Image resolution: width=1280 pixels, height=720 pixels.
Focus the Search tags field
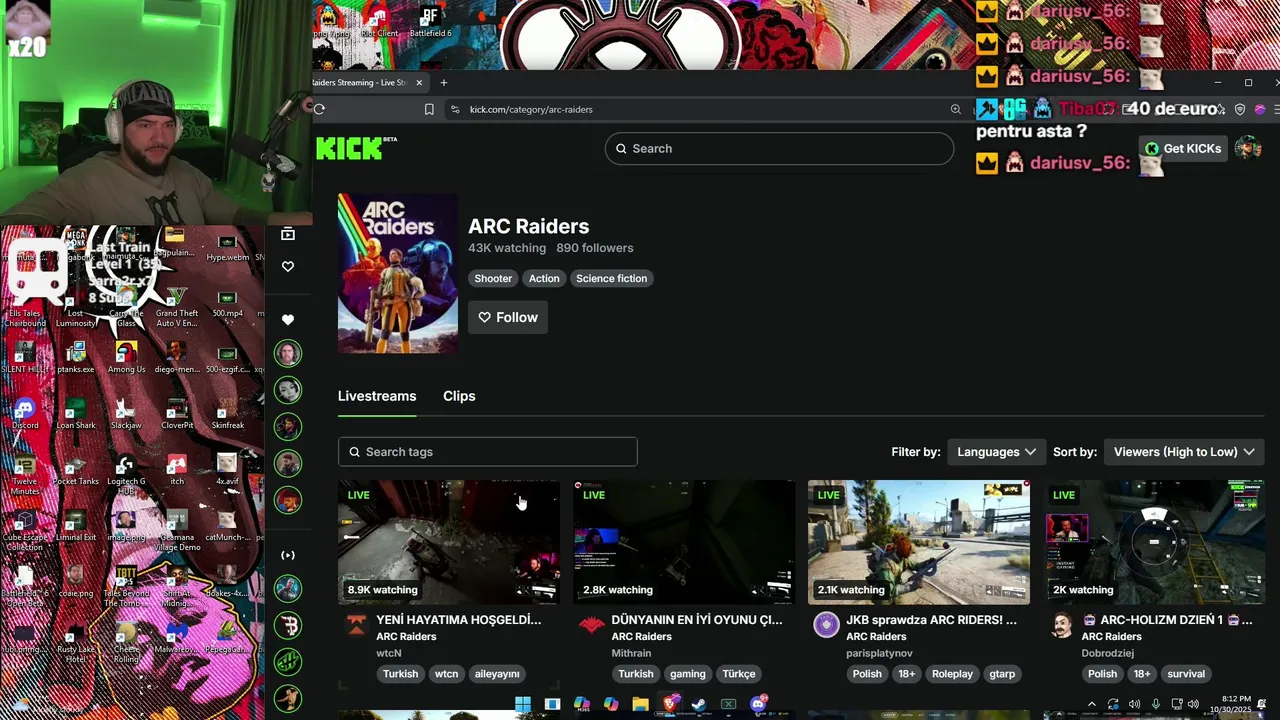tap(487, 452)
